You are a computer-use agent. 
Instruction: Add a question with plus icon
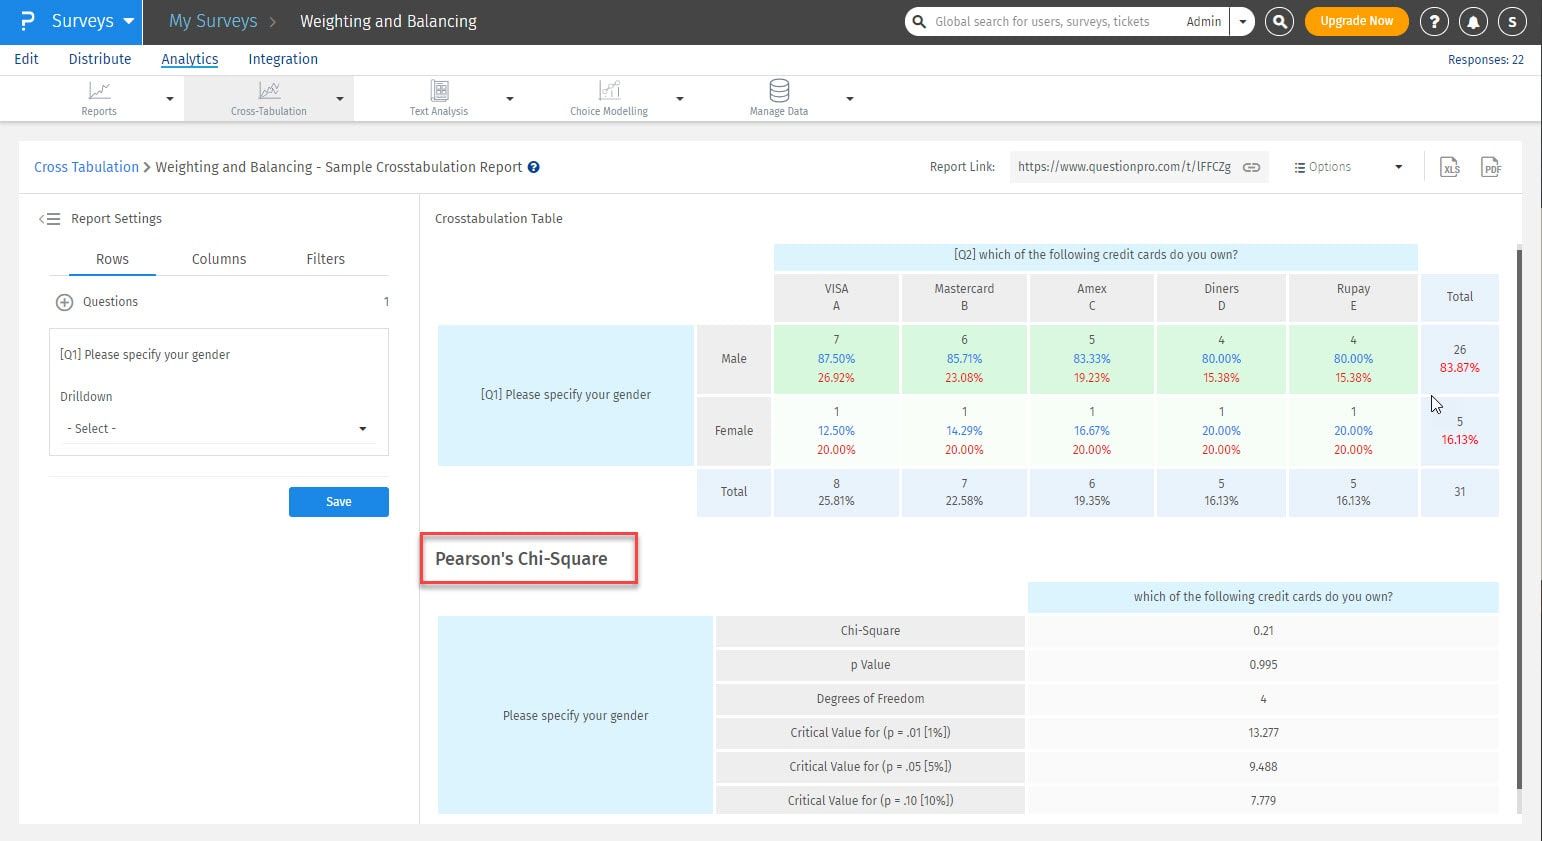(x=64, y=302)
